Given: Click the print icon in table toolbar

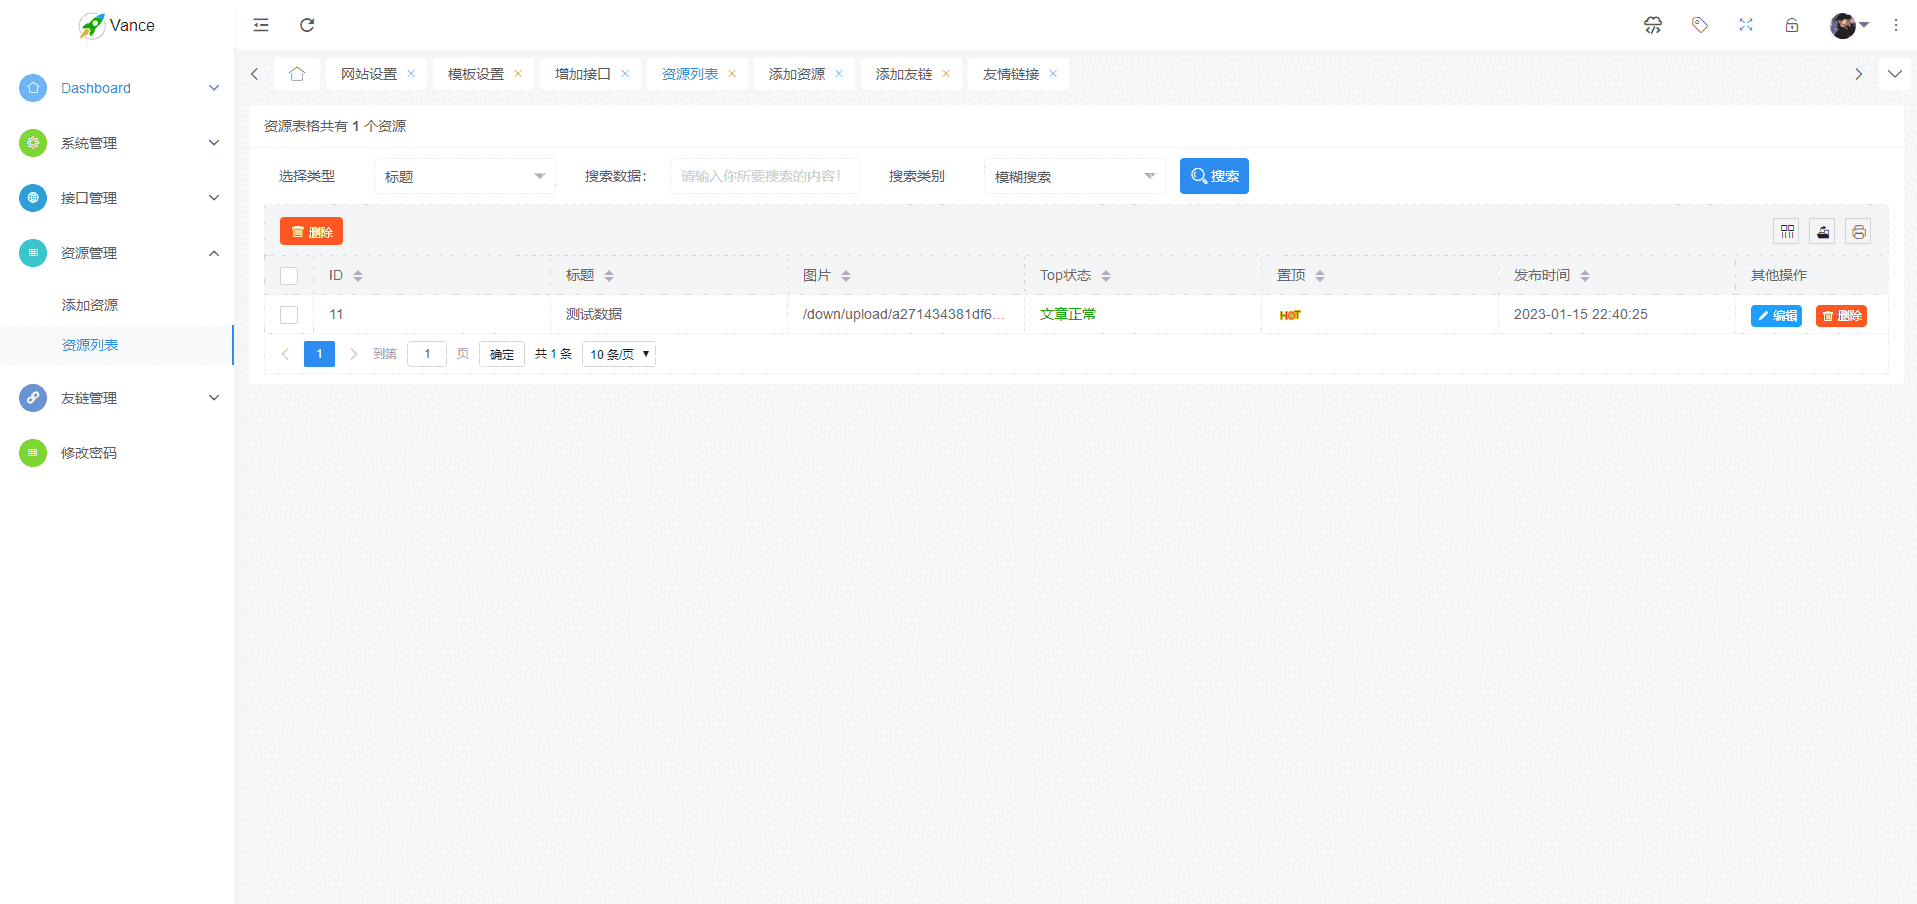Looking at the screenshot, I should 1858,232.
